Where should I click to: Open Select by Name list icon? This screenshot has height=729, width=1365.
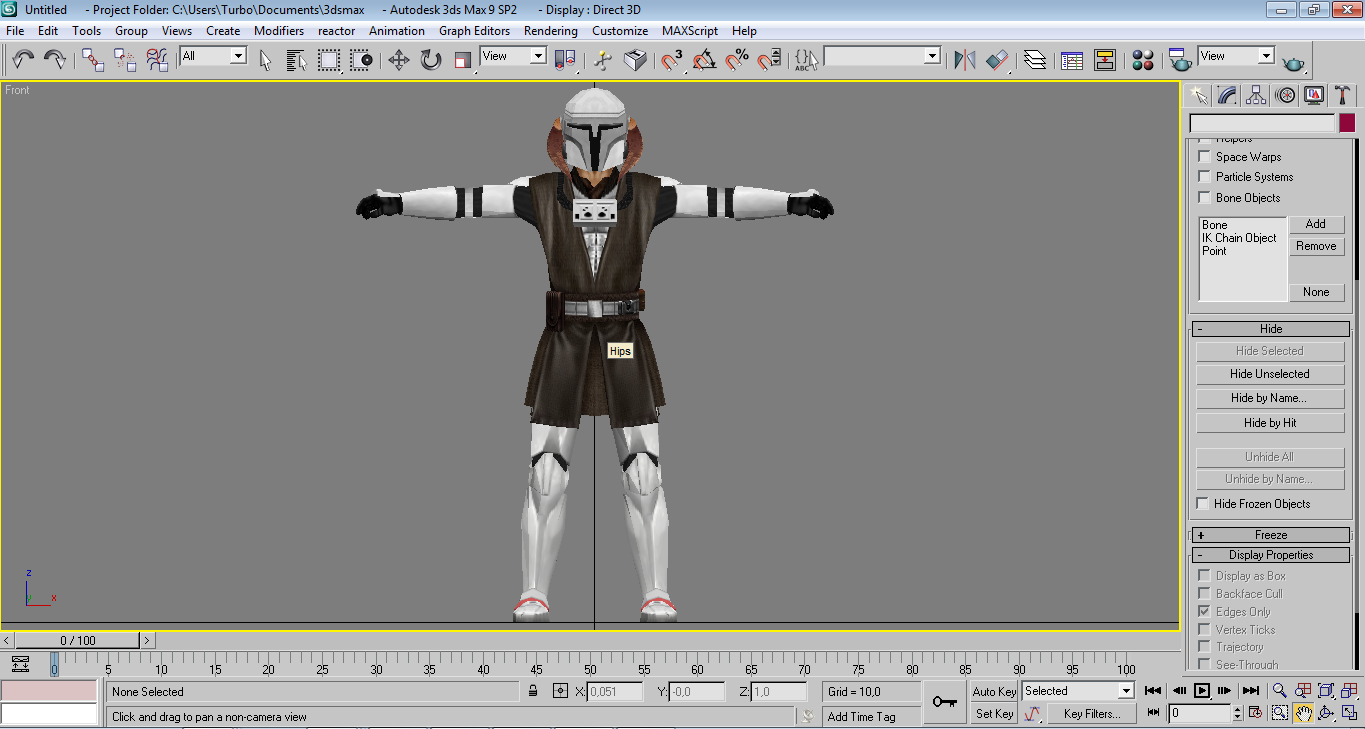296,60
